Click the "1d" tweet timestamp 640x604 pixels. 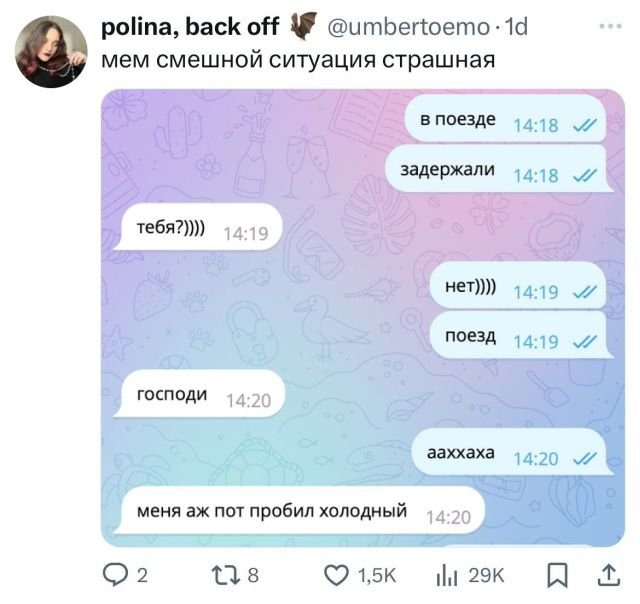coord(516,27)
